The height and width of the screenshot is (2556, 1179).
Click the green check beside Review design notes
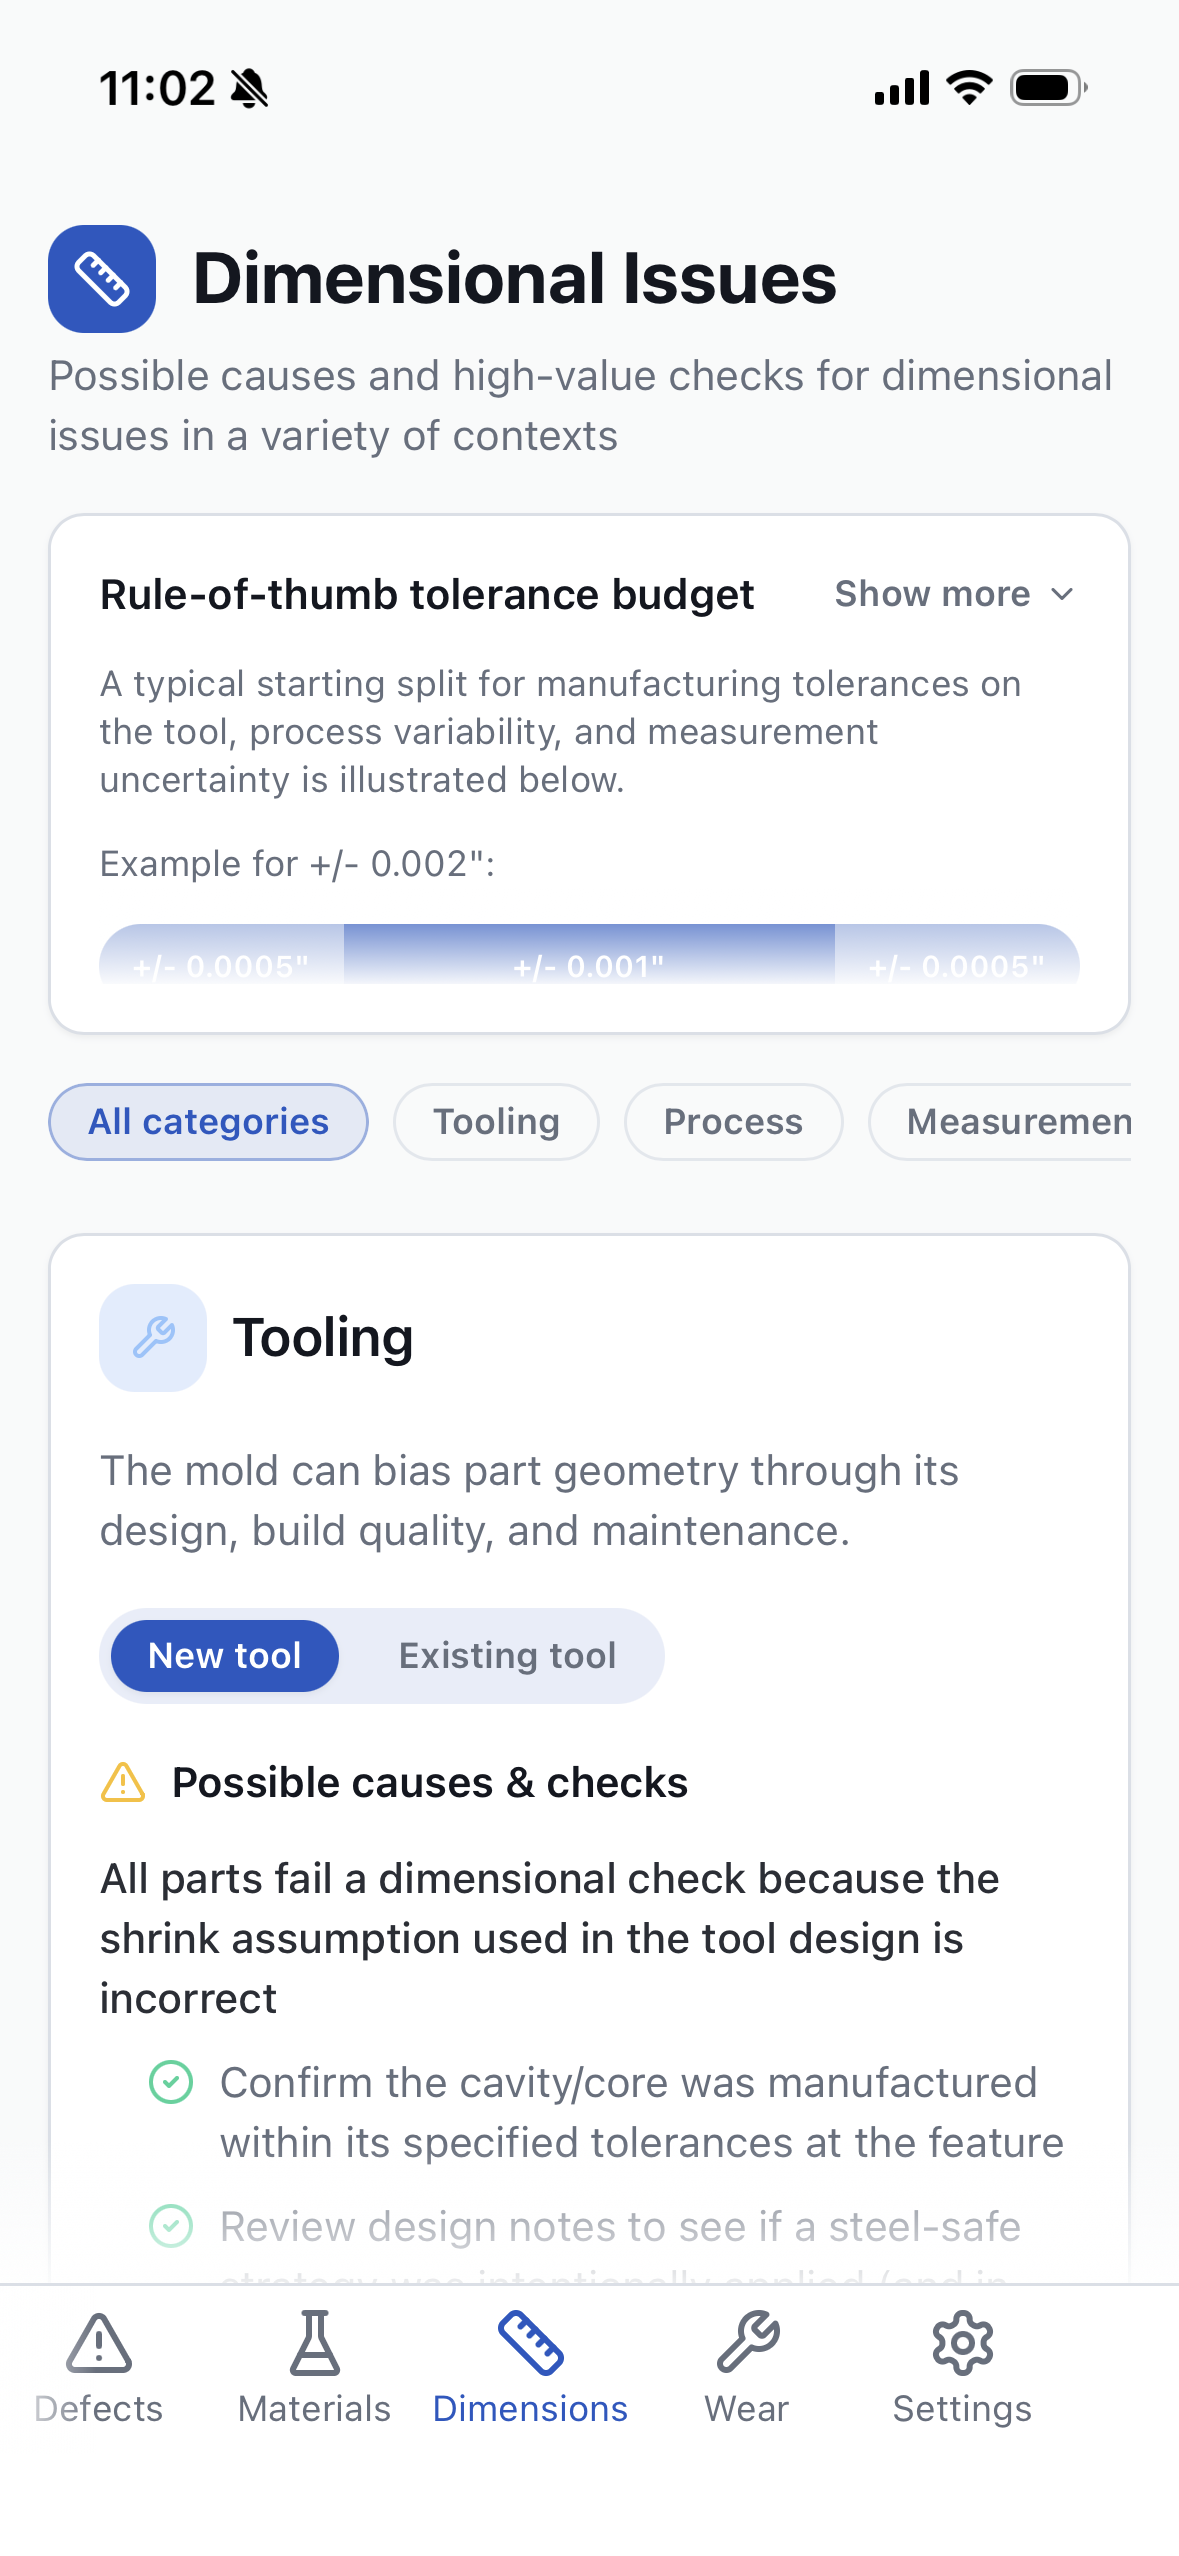175,2226
